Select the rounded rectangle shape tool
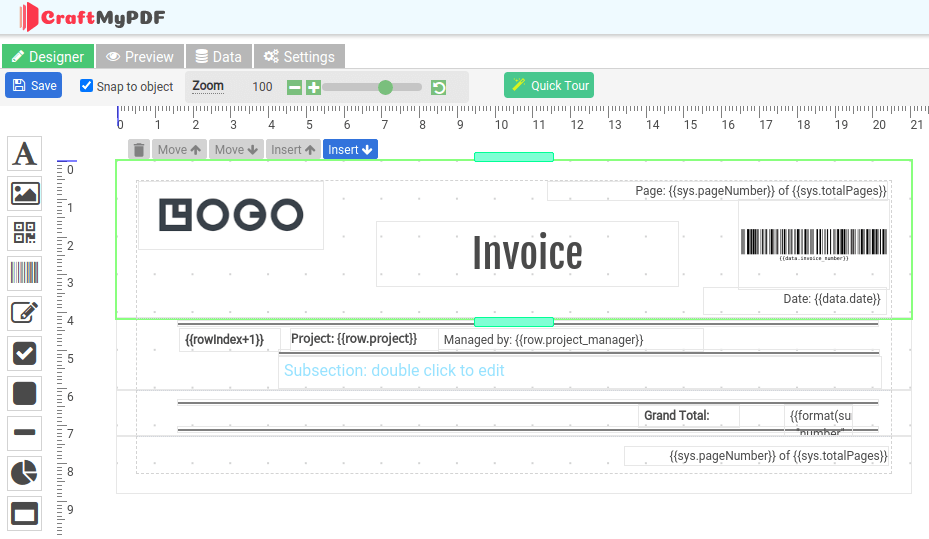Viewport: 929px width, 539px height. [x=24, y=393]
